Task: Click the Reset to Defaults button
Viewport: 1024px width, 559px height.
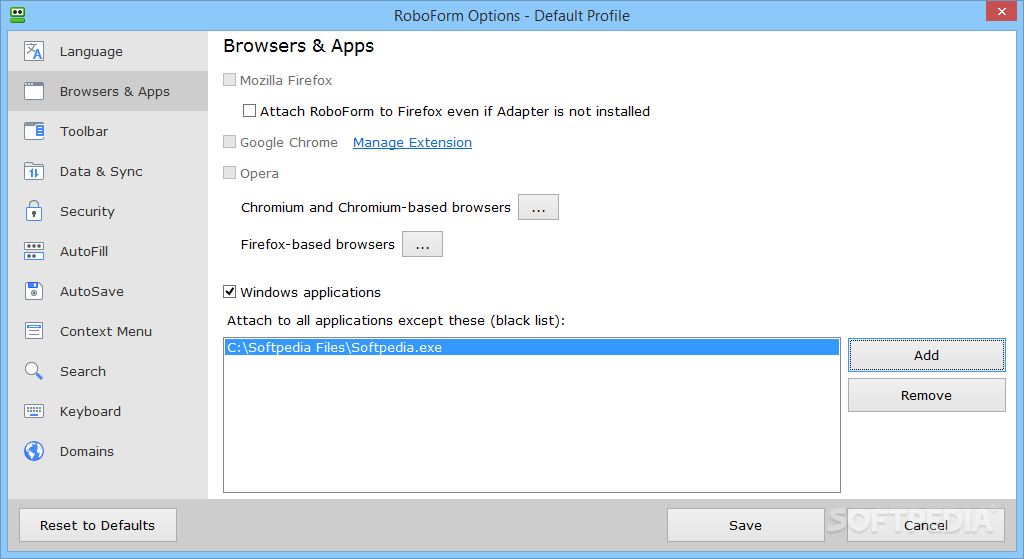Action: coord(97,525)
